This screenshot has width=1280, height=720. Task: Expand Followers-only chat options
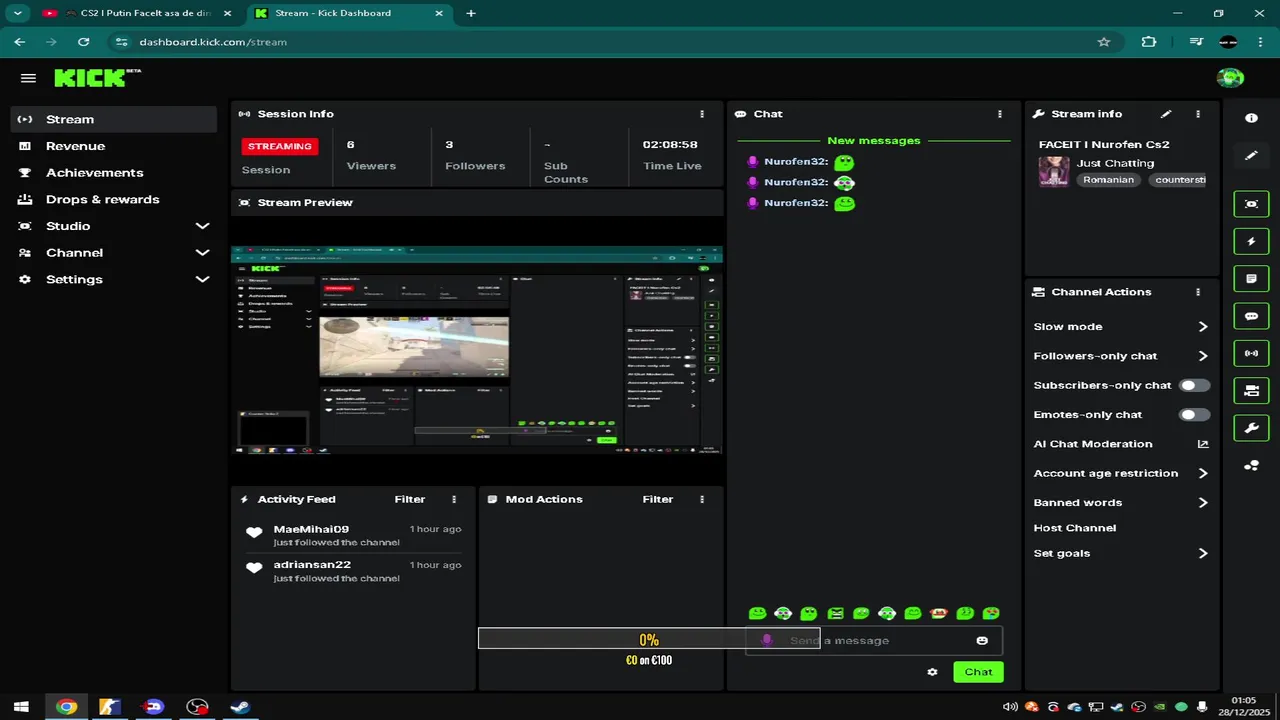[1121, 356]
